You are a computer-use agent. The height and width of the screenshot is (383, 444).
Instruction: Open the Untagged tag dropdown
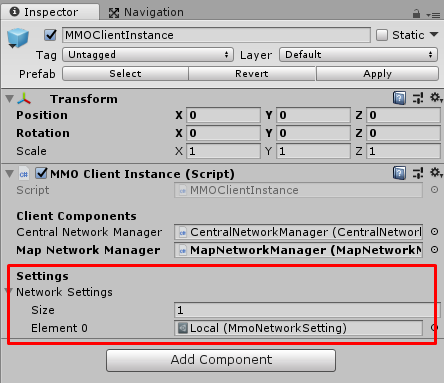click(x=148, y=55)
